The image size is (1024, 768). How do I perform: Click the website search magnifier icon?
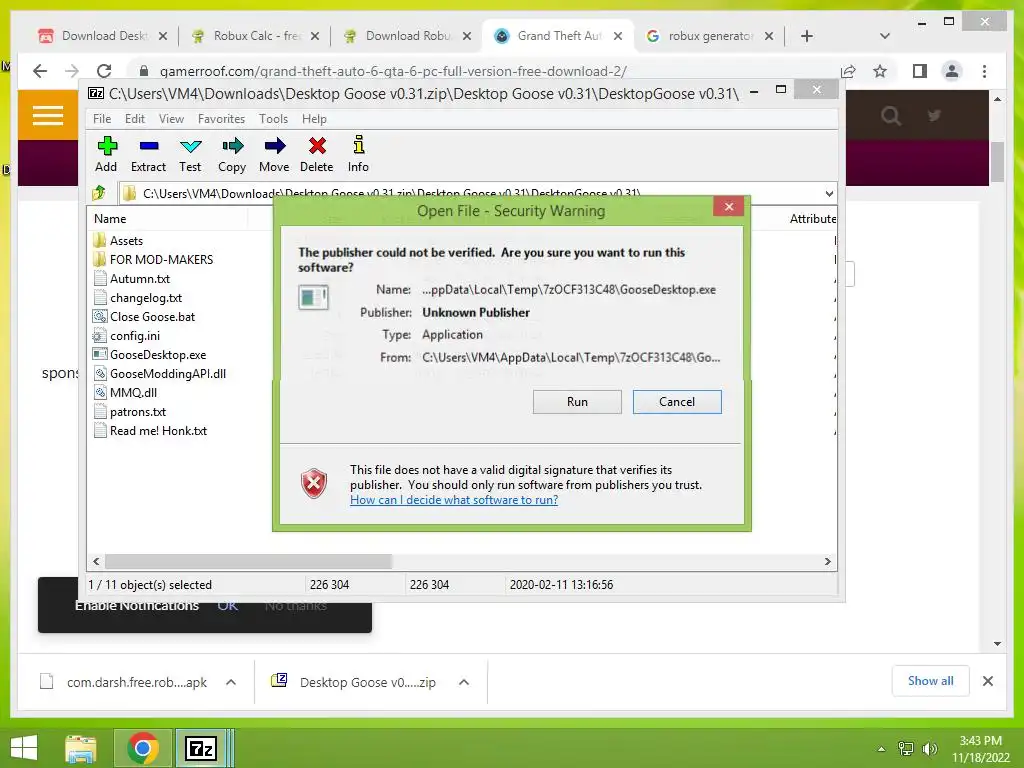891,116
